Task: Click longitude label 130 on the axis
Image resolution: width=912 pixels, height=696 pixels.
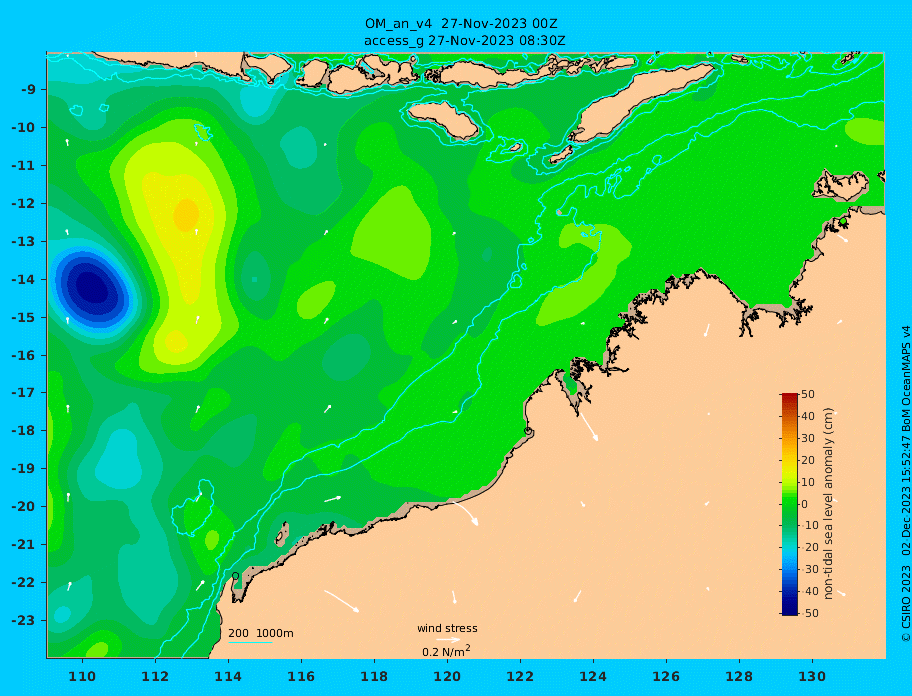Action: point(812,676)
